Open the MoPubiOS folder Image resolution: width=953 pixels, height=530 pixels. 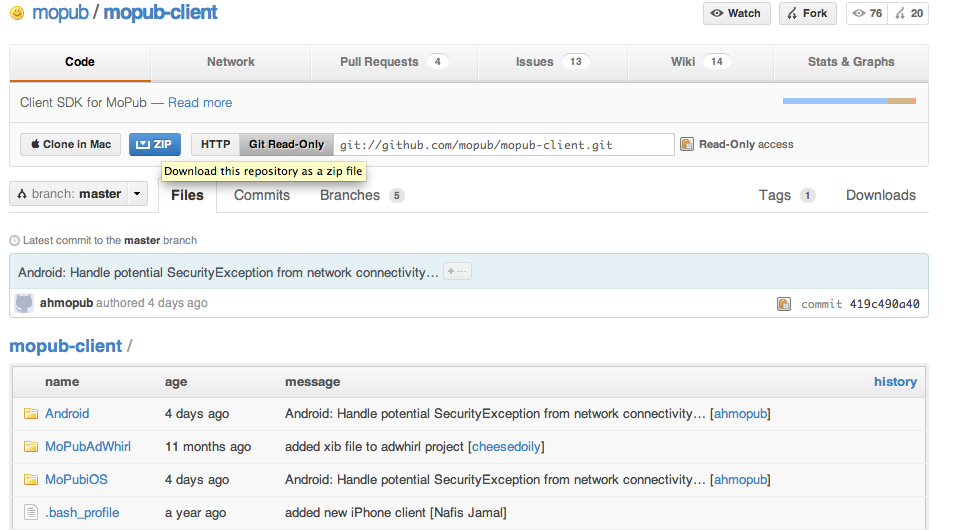(76, 480)
